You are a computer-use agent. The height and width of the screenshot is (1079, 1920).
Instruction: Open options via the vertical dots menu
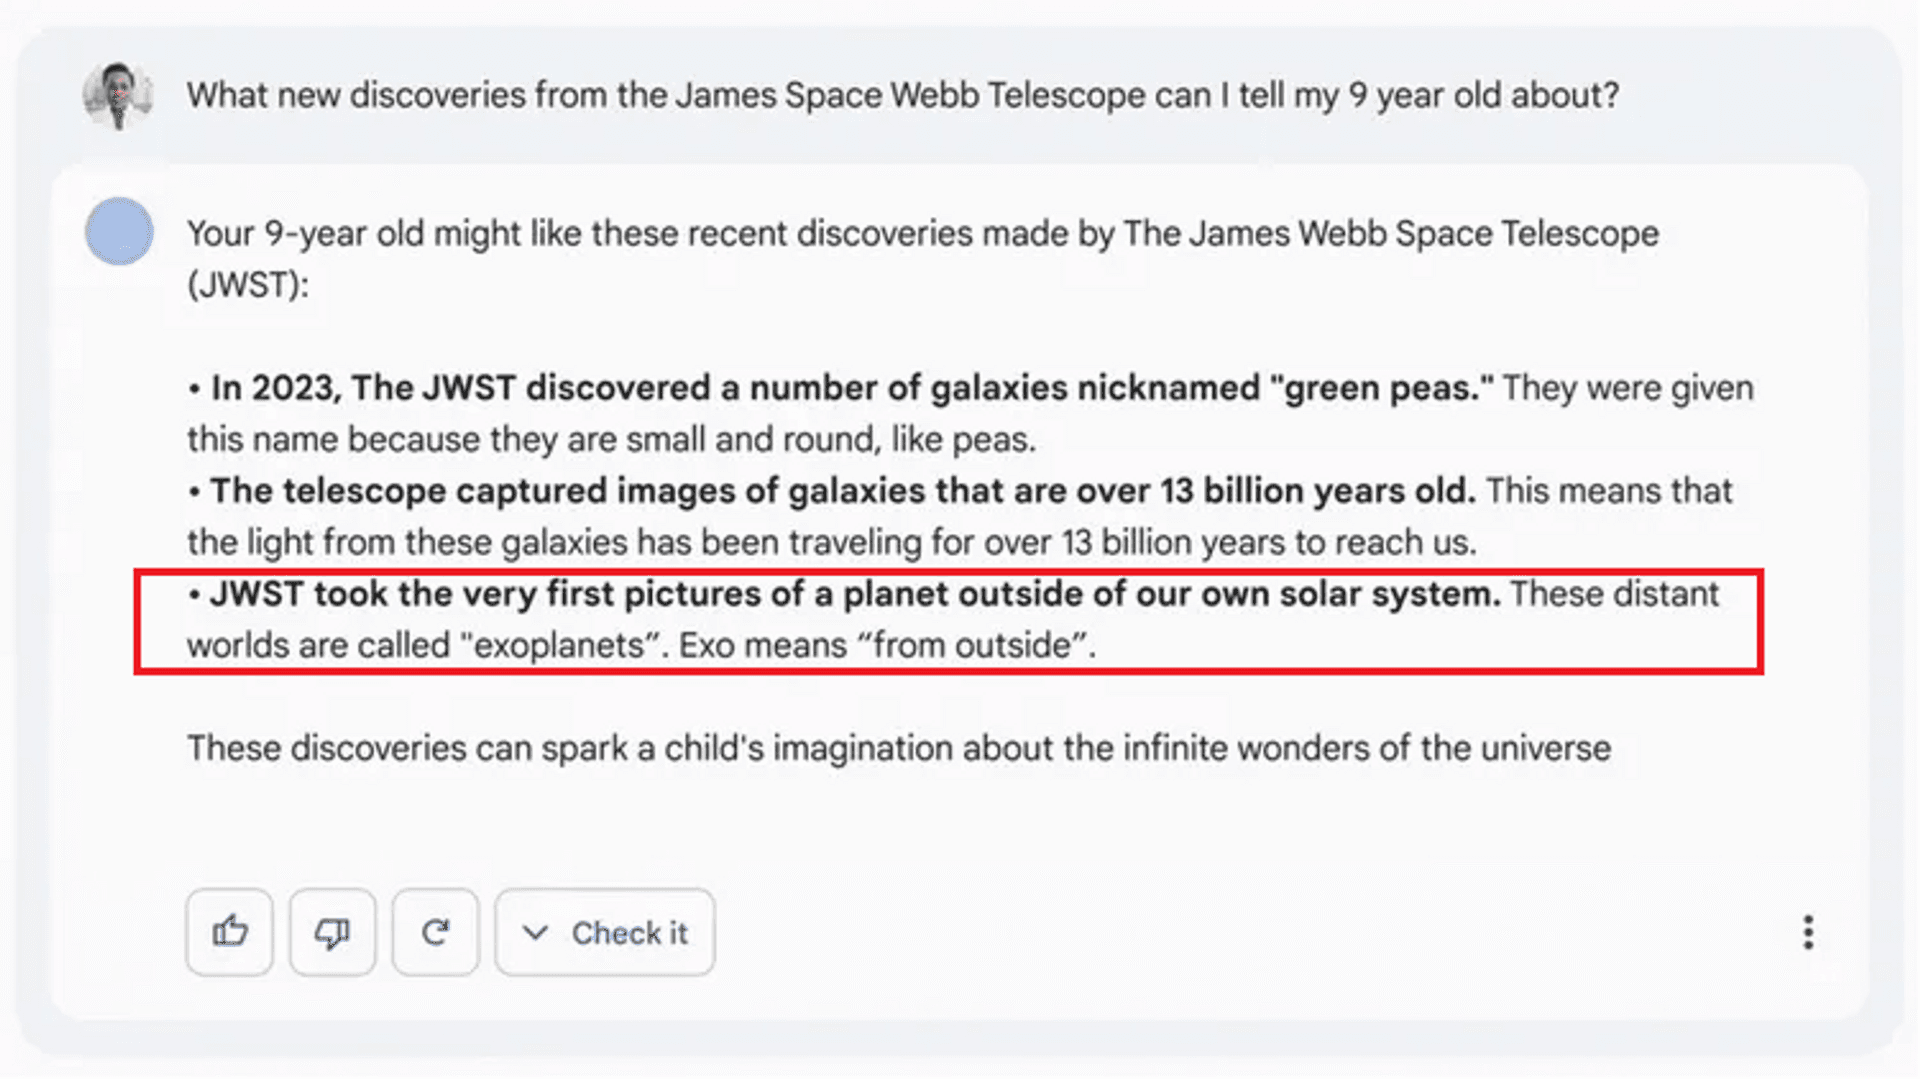pyautogui.click(x=1808, y=933)
